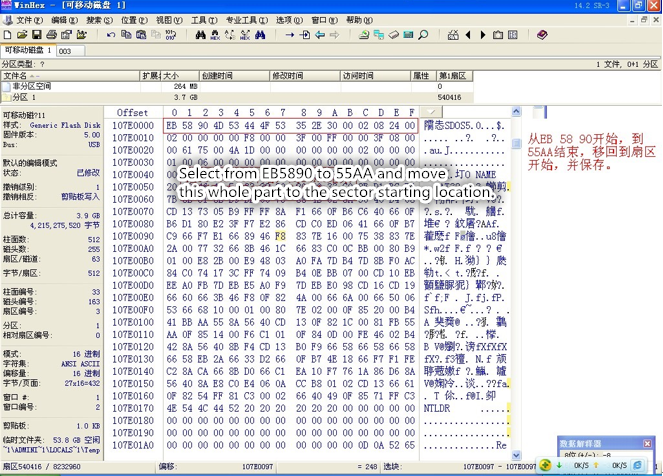The image size is (663, 476).
Task: Click the New file toolbar icon
Action: click(x=7, y=35)
